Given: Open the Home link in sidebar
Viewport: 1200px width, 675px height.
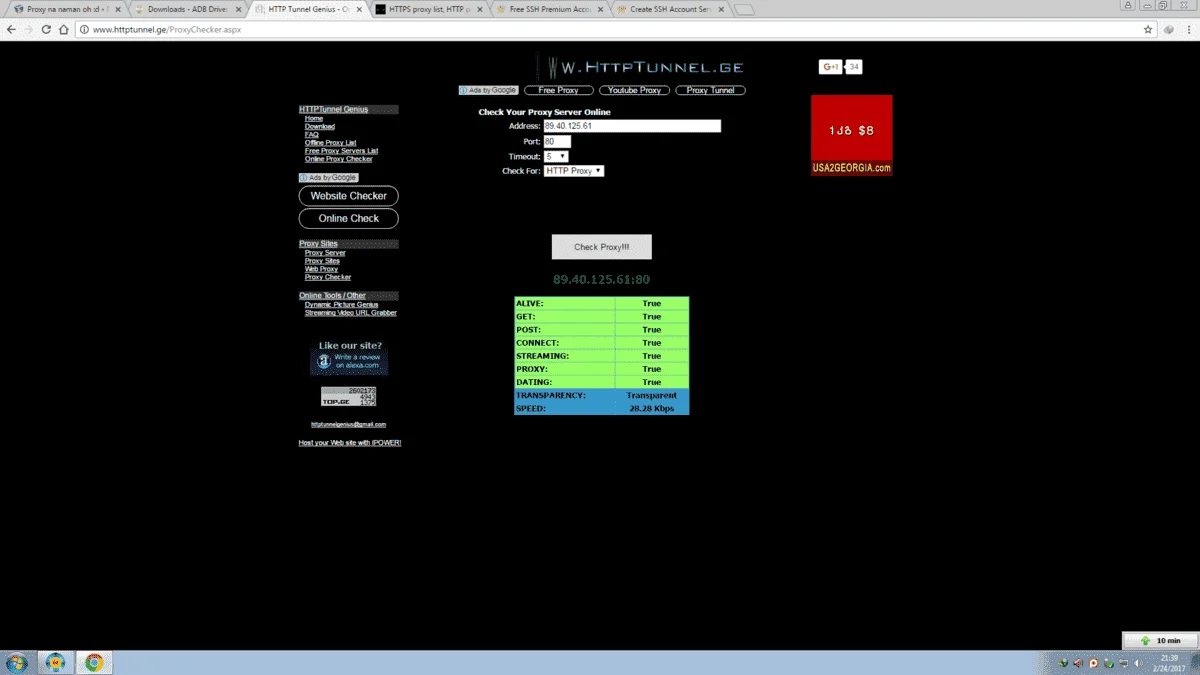Looking at the screenshot, I should tap(314, 119).
